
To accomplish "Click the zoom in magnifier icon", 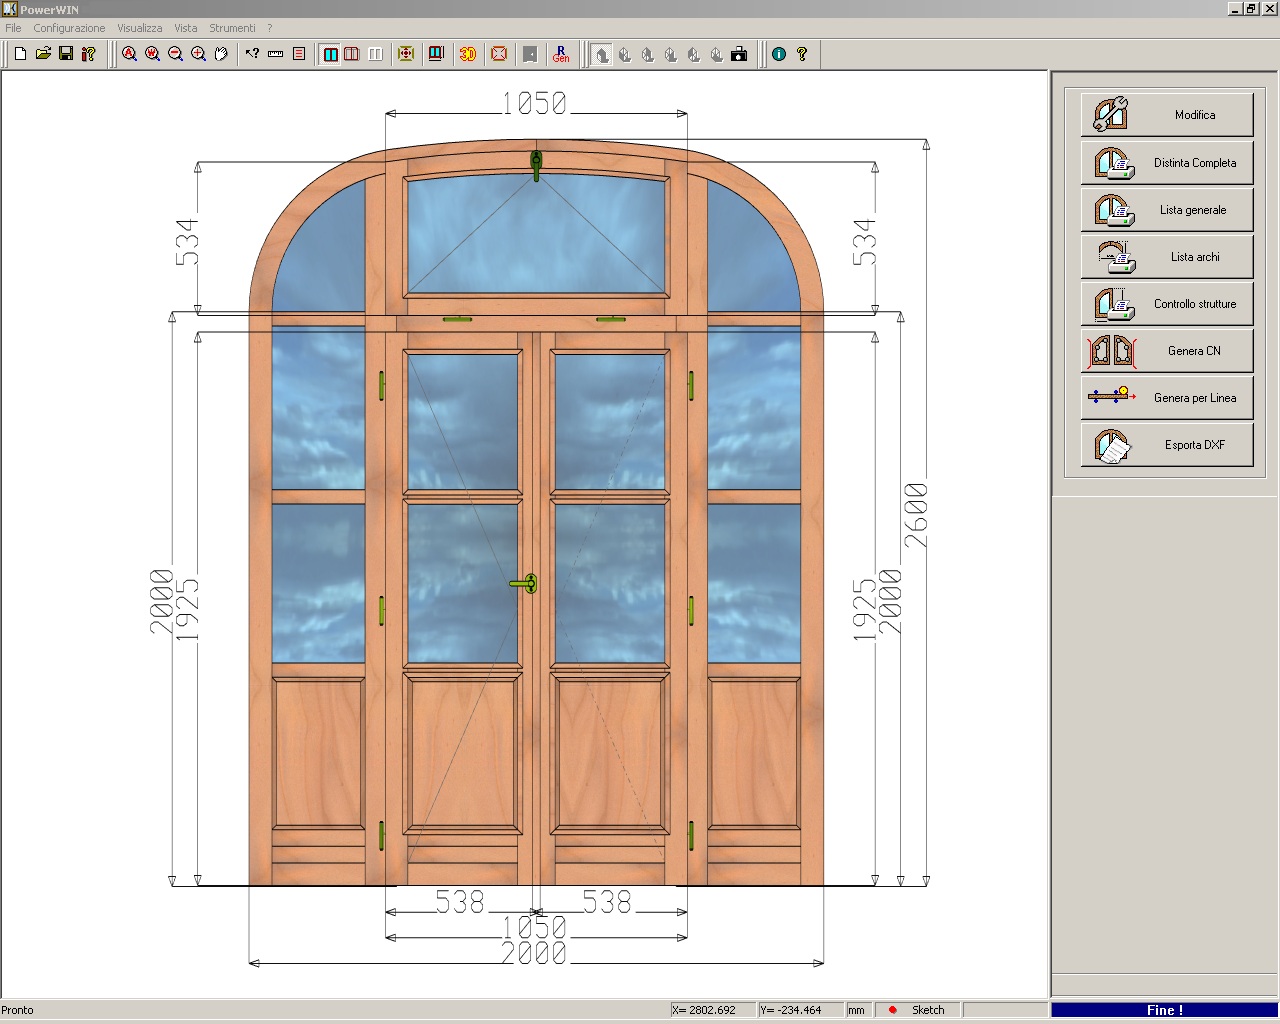I will click(x=198, y=54).
